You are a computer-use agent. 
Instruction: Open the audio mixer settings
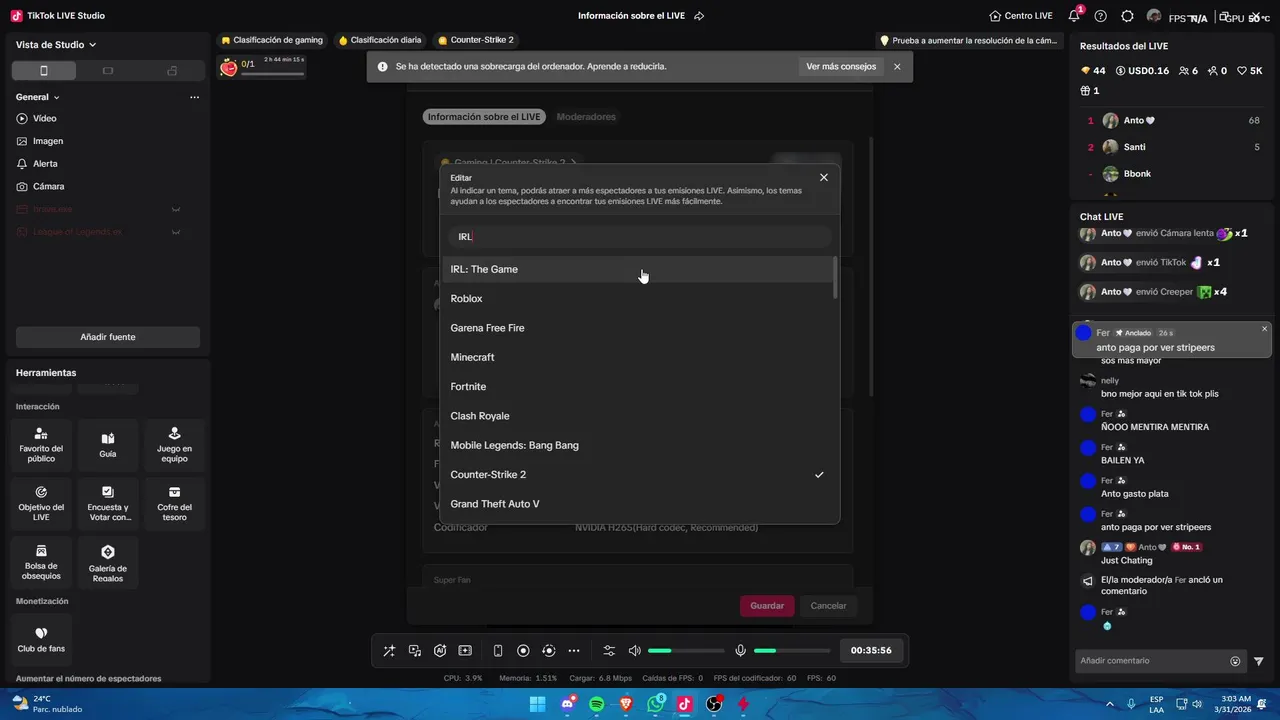[x=609, y=651]
